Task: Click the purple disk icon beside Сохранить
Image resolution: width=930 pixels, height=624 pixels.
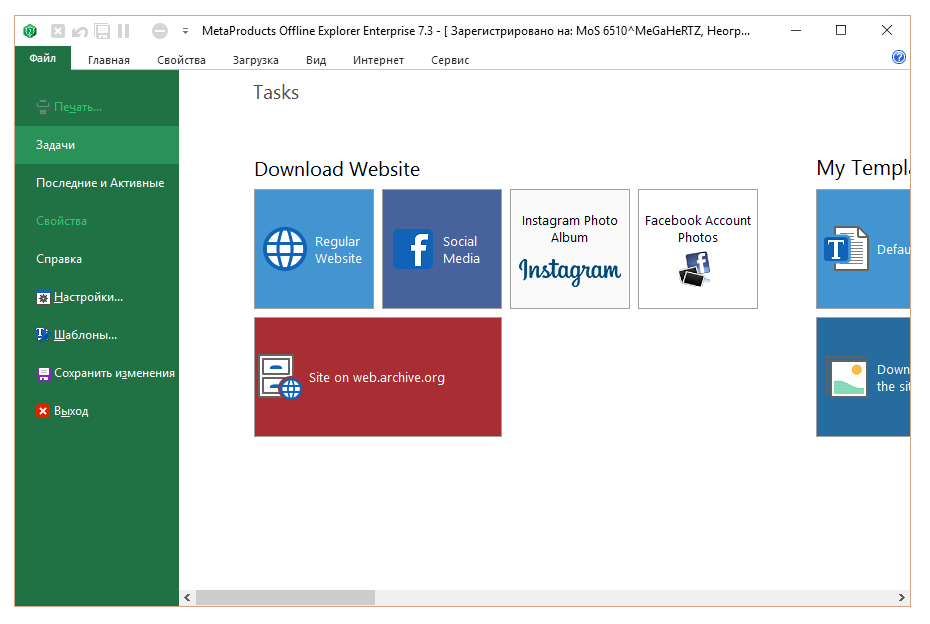Action: pyautogui.click(x=43, y=373)
